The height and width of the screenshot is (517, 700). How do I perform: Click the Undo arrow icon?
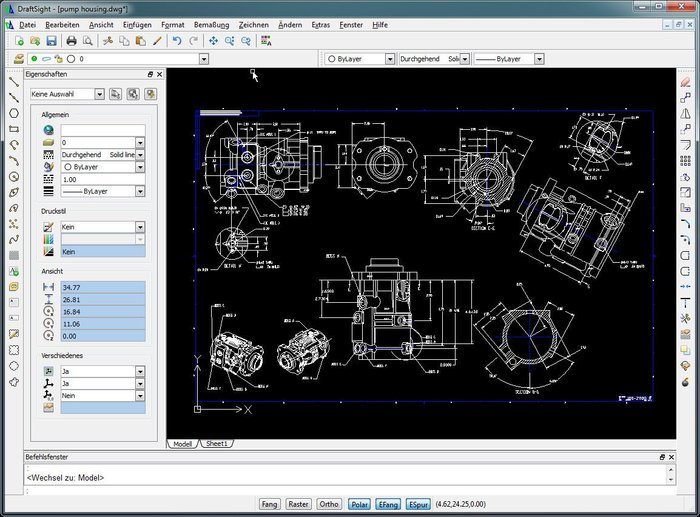177,41
